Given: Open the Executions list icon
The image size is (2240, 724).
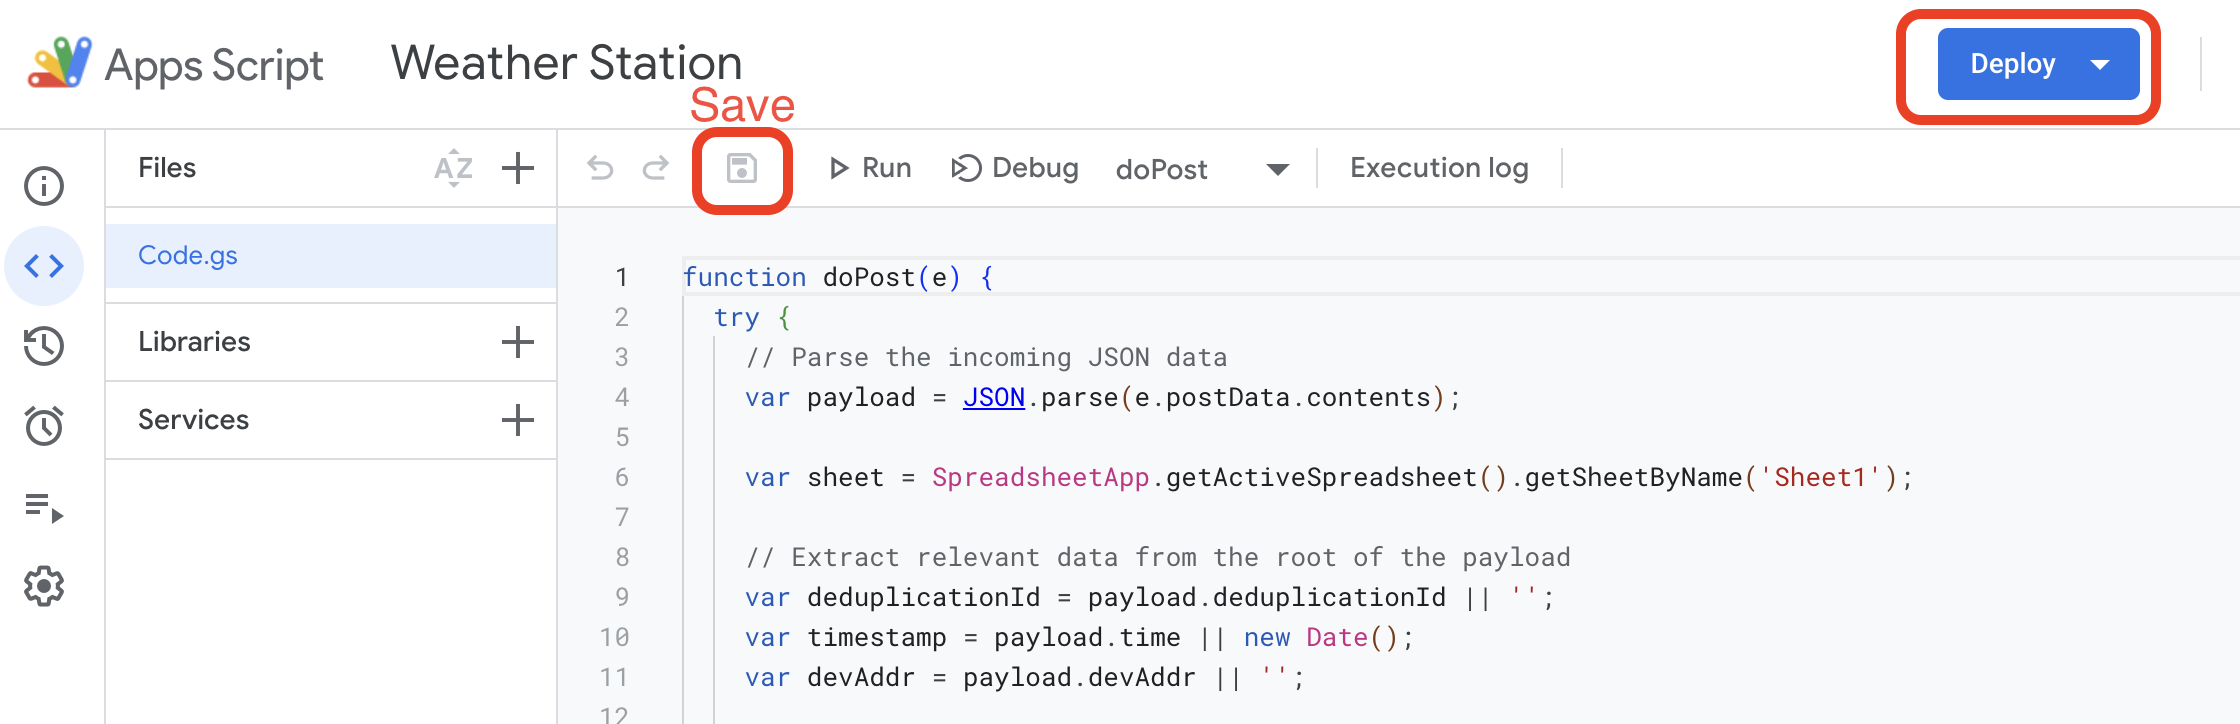Looking at the screenshot, I should tap(44, 508).
